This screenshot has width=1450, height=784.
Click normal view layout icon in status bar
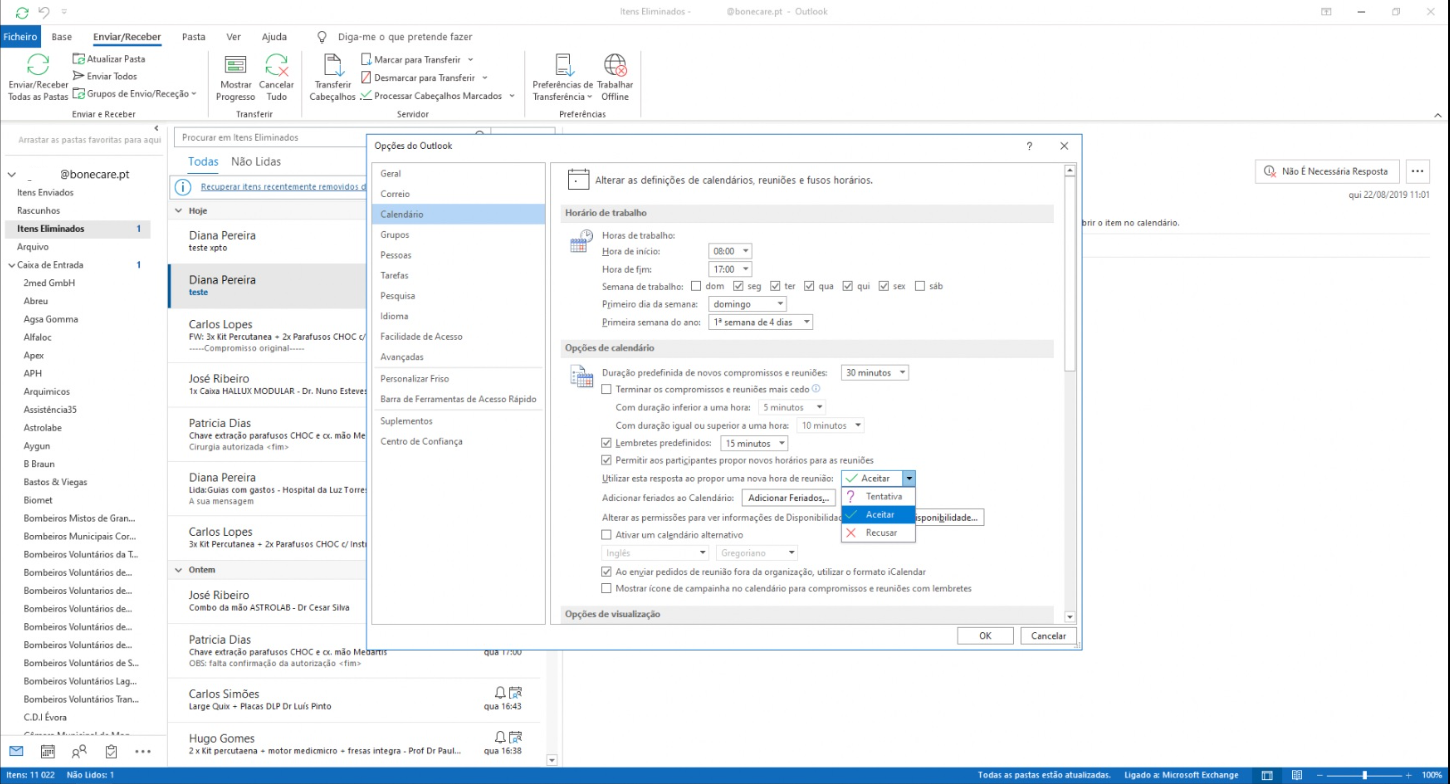tap(1266, 775)
